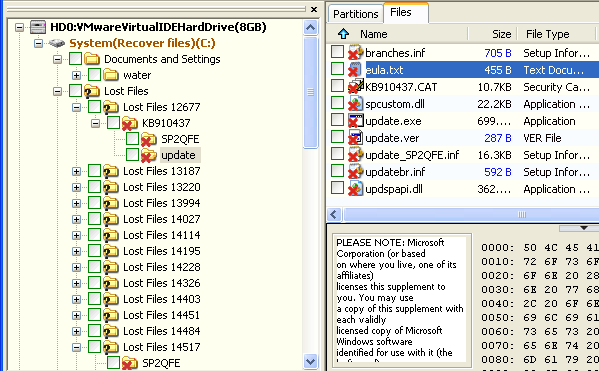Check the Documents and Settings checkbox
Image resolution: width=599 pixels, height=371 pixels.
pyautogui.click(x=76, y=59)
